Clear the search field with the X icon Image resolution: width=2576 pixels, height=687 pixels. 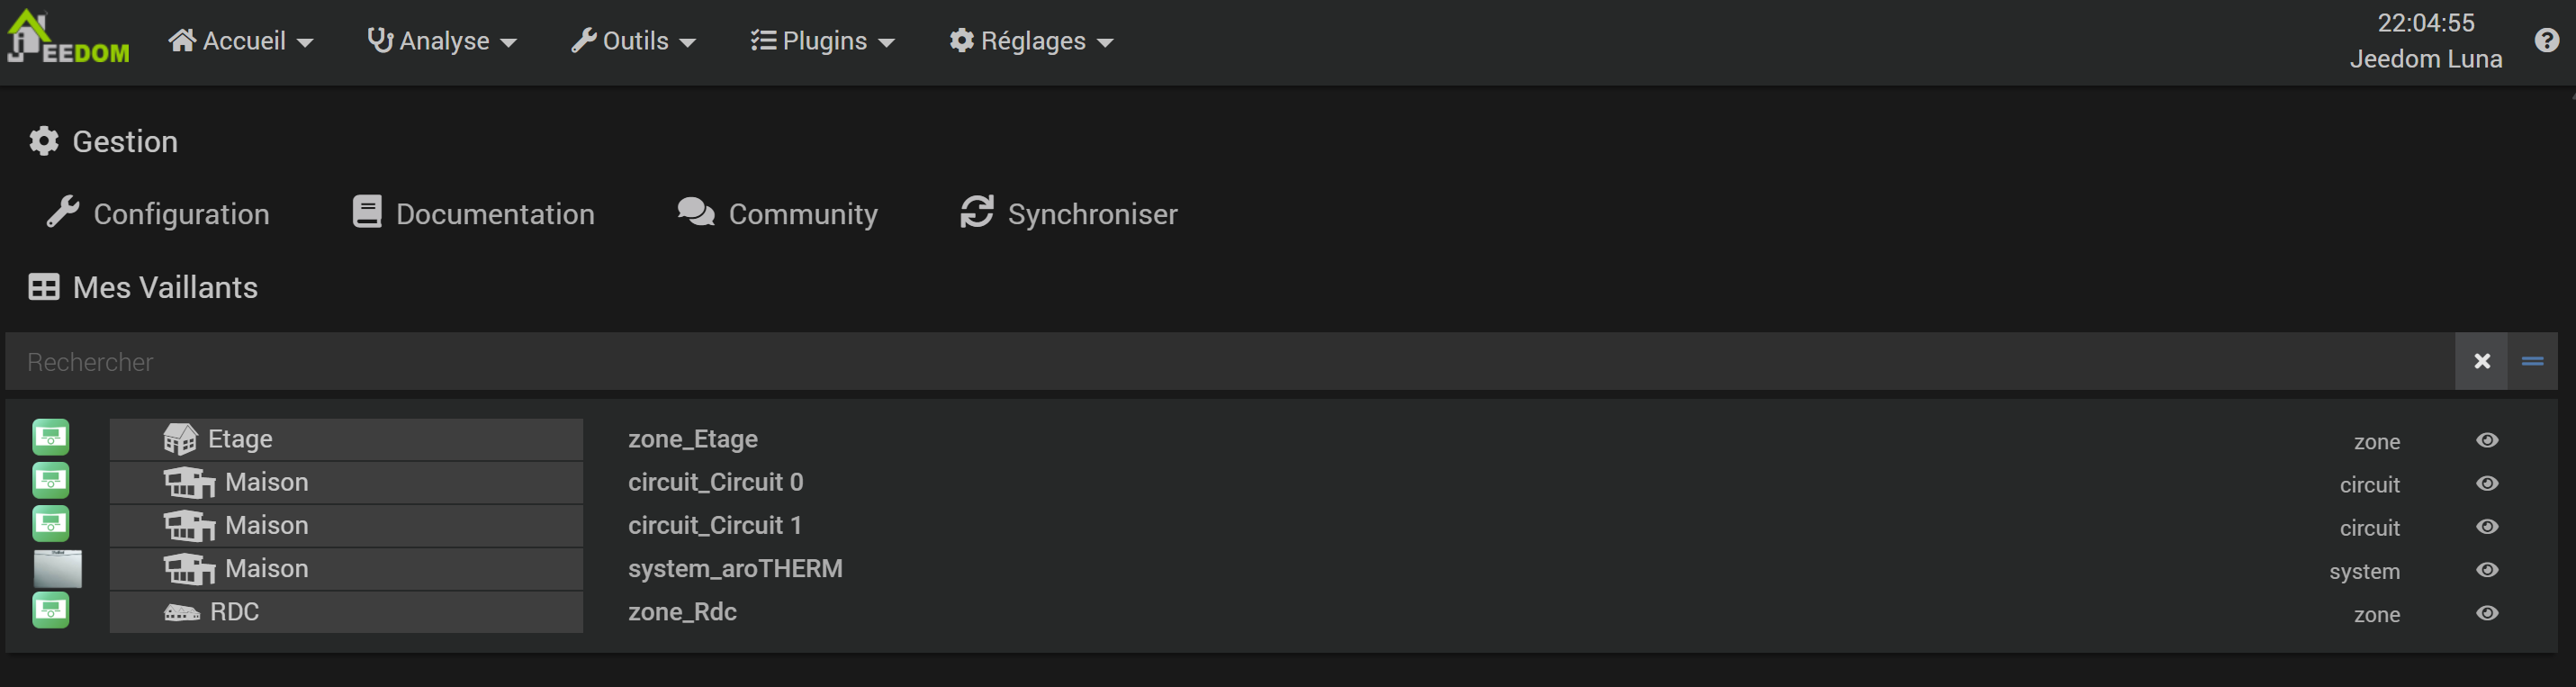(2481, 362)
